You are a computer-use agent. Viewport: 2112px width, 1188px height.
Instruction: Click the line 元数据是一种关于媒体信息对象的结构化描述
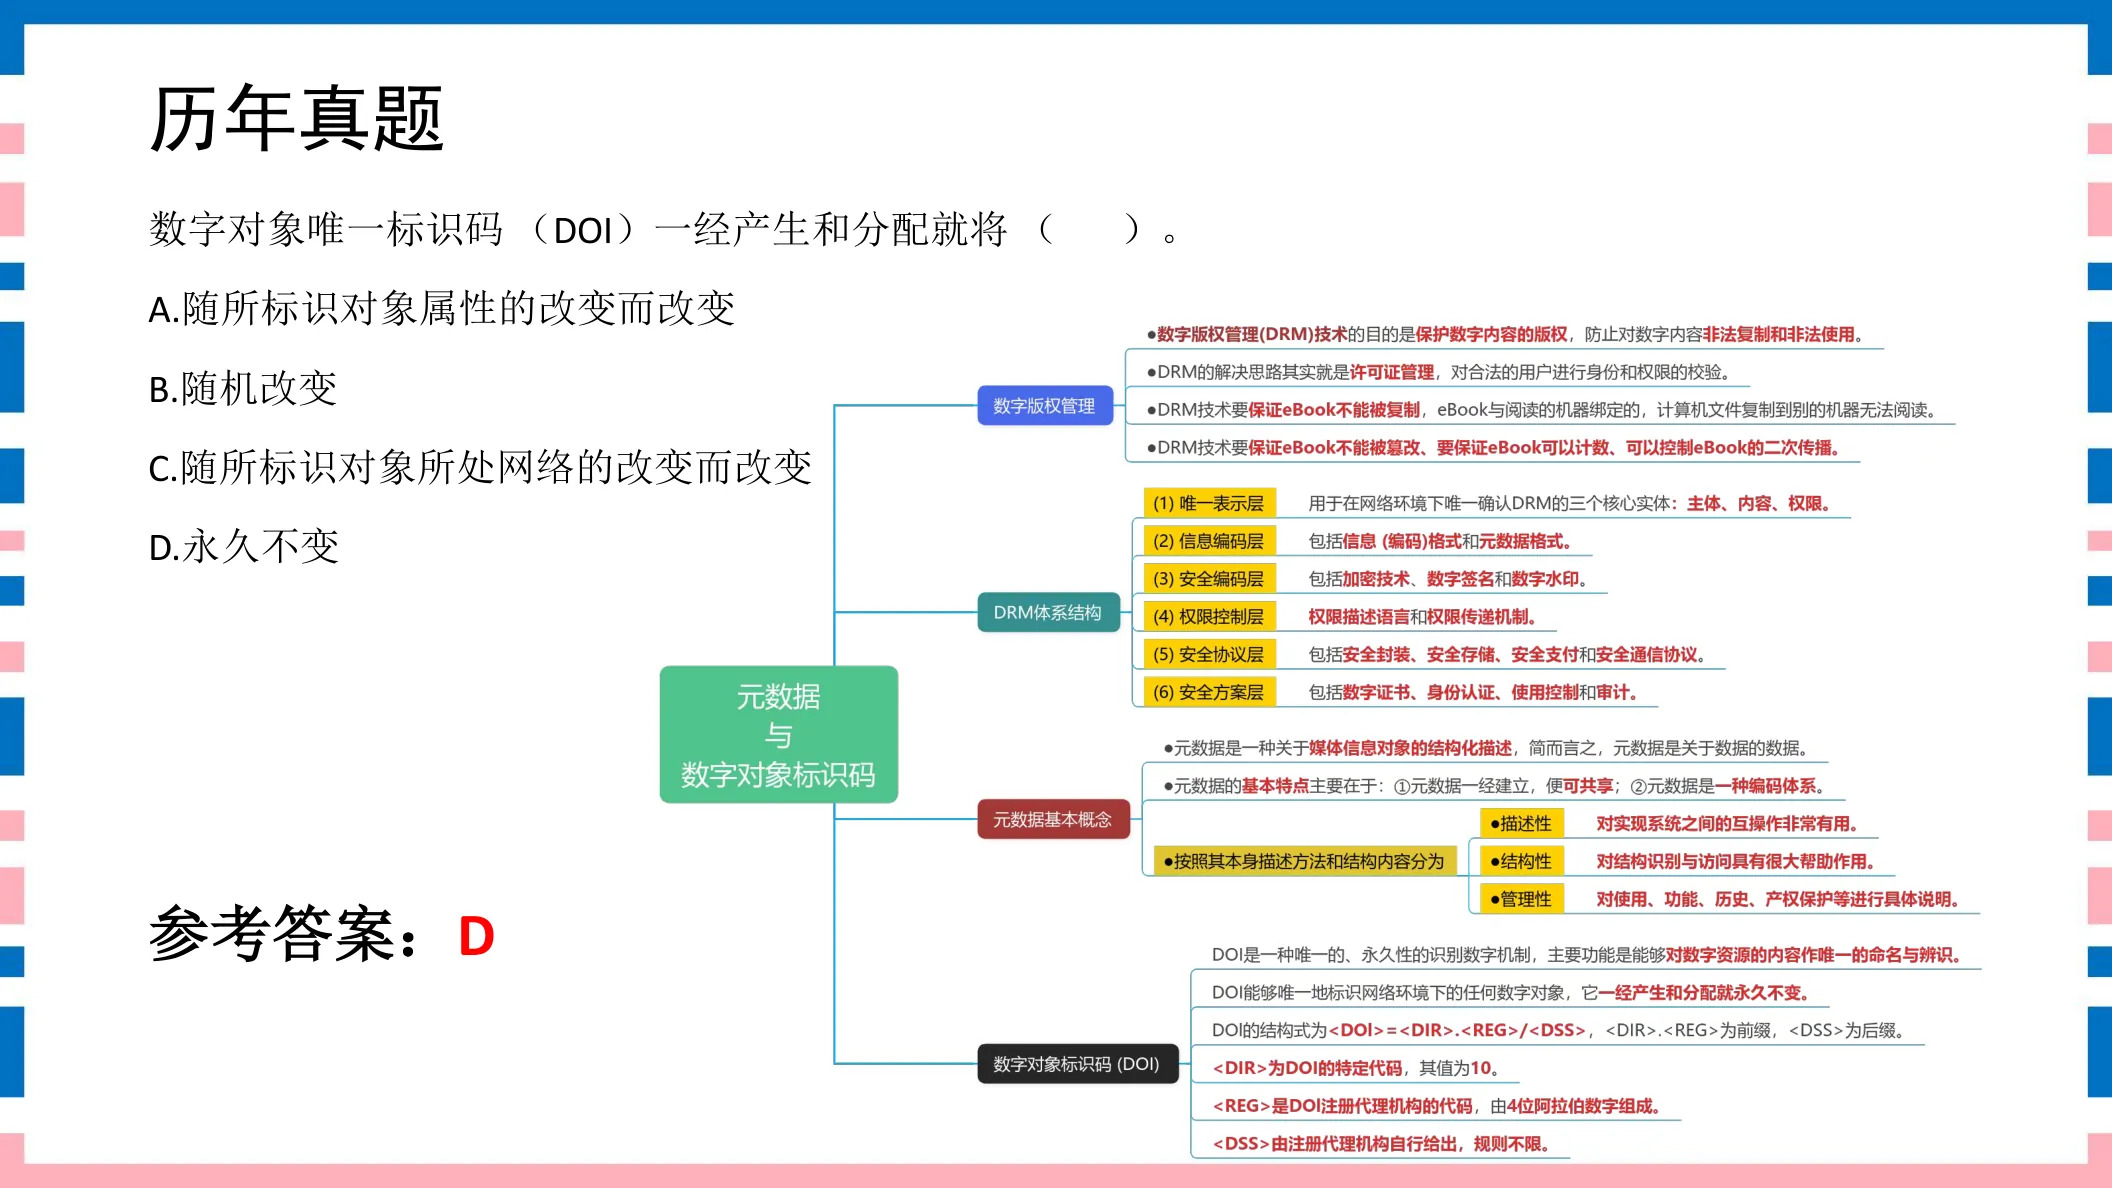point(1486,748)
